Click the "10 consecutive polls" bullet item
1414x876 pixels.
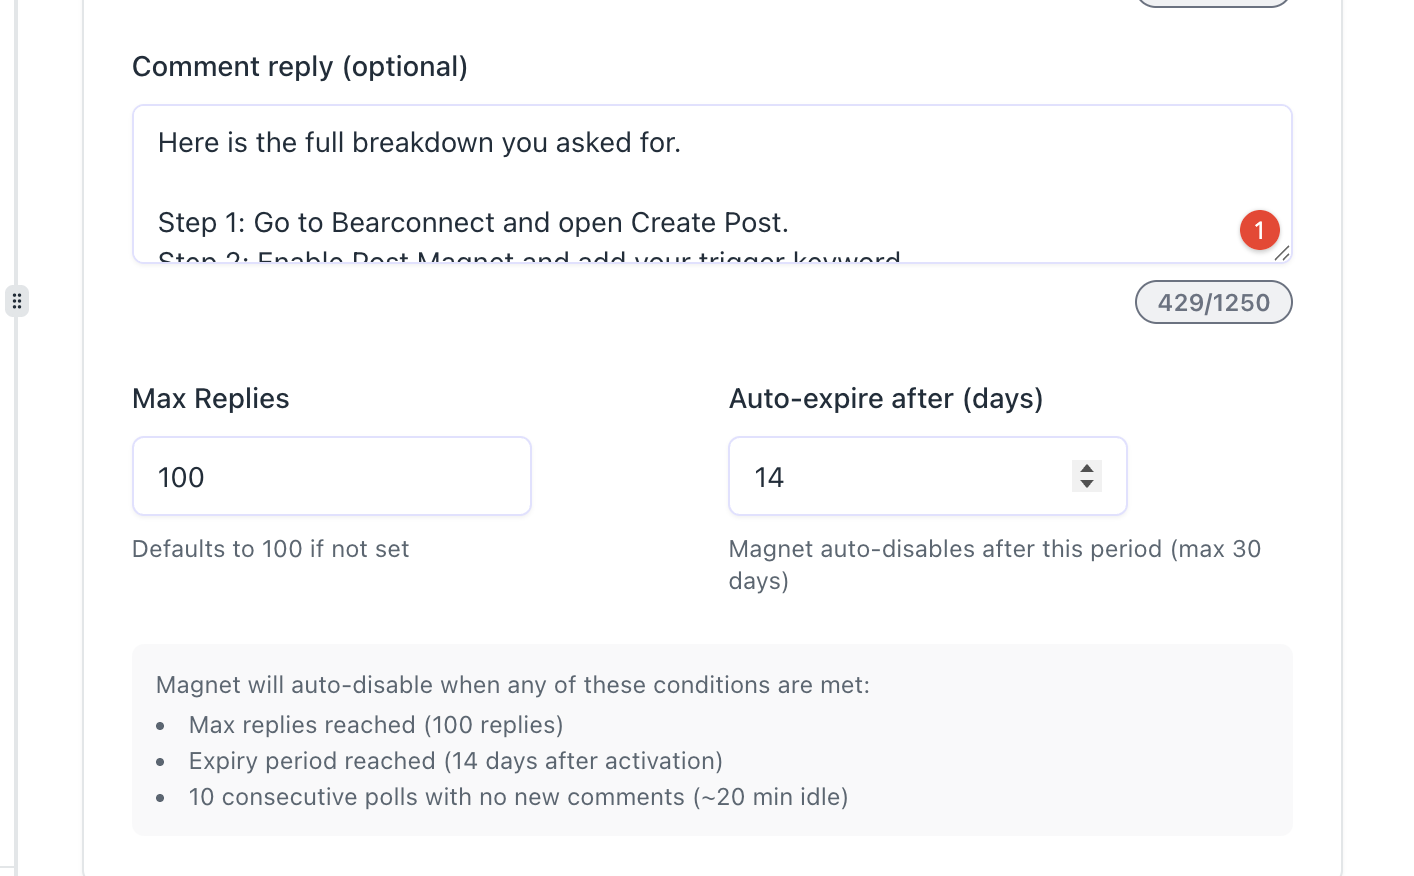[518, 797]
